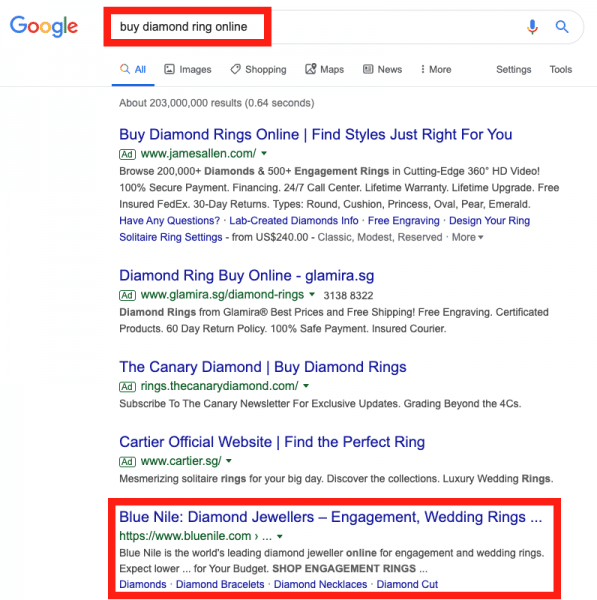Click the rings.thecanarydiamond.com/ URL text
Screen dimensions: 597x600
tap(219, 386)
